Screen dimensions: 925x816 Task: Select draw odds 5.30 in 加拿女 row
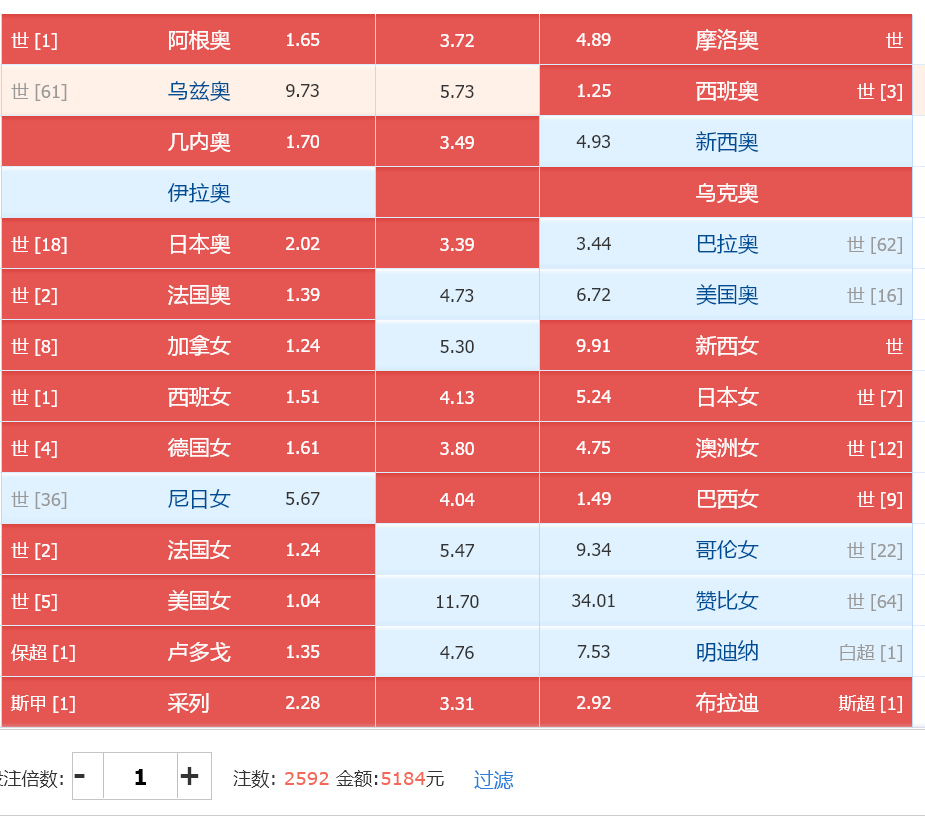pos(457,346)
